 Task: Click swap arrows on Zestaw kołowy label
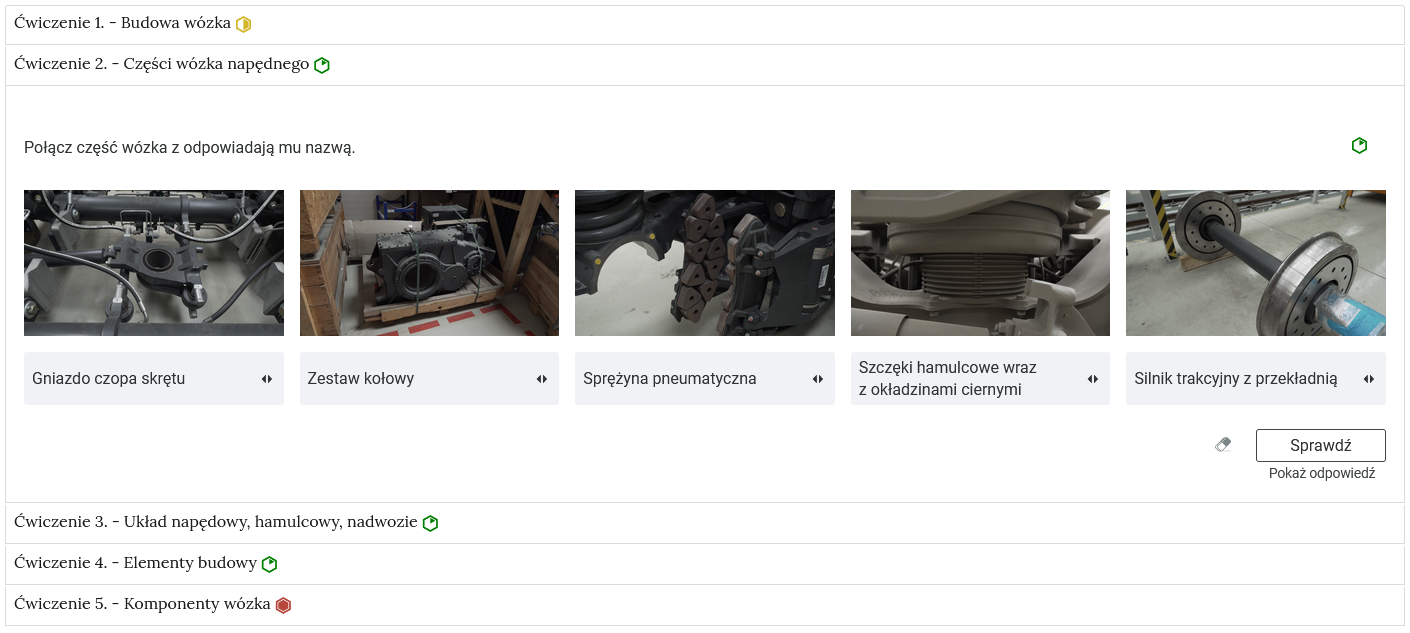(542, 379)
